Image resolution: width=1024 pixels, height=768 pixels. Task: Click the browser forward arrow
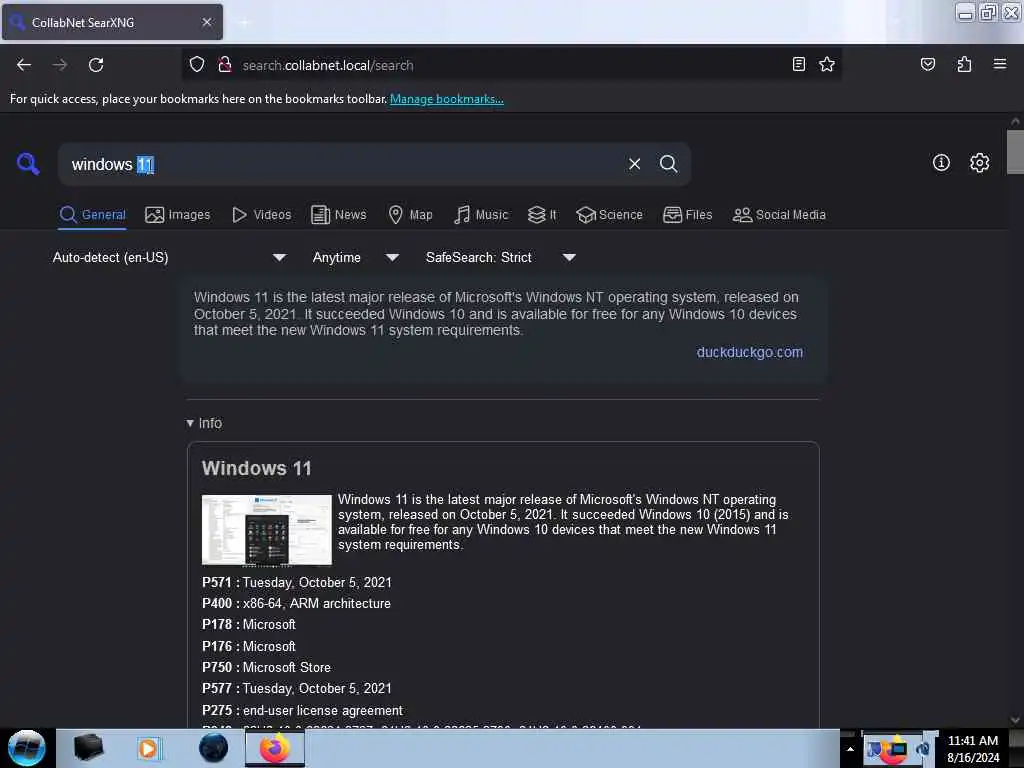coord(60,65)
